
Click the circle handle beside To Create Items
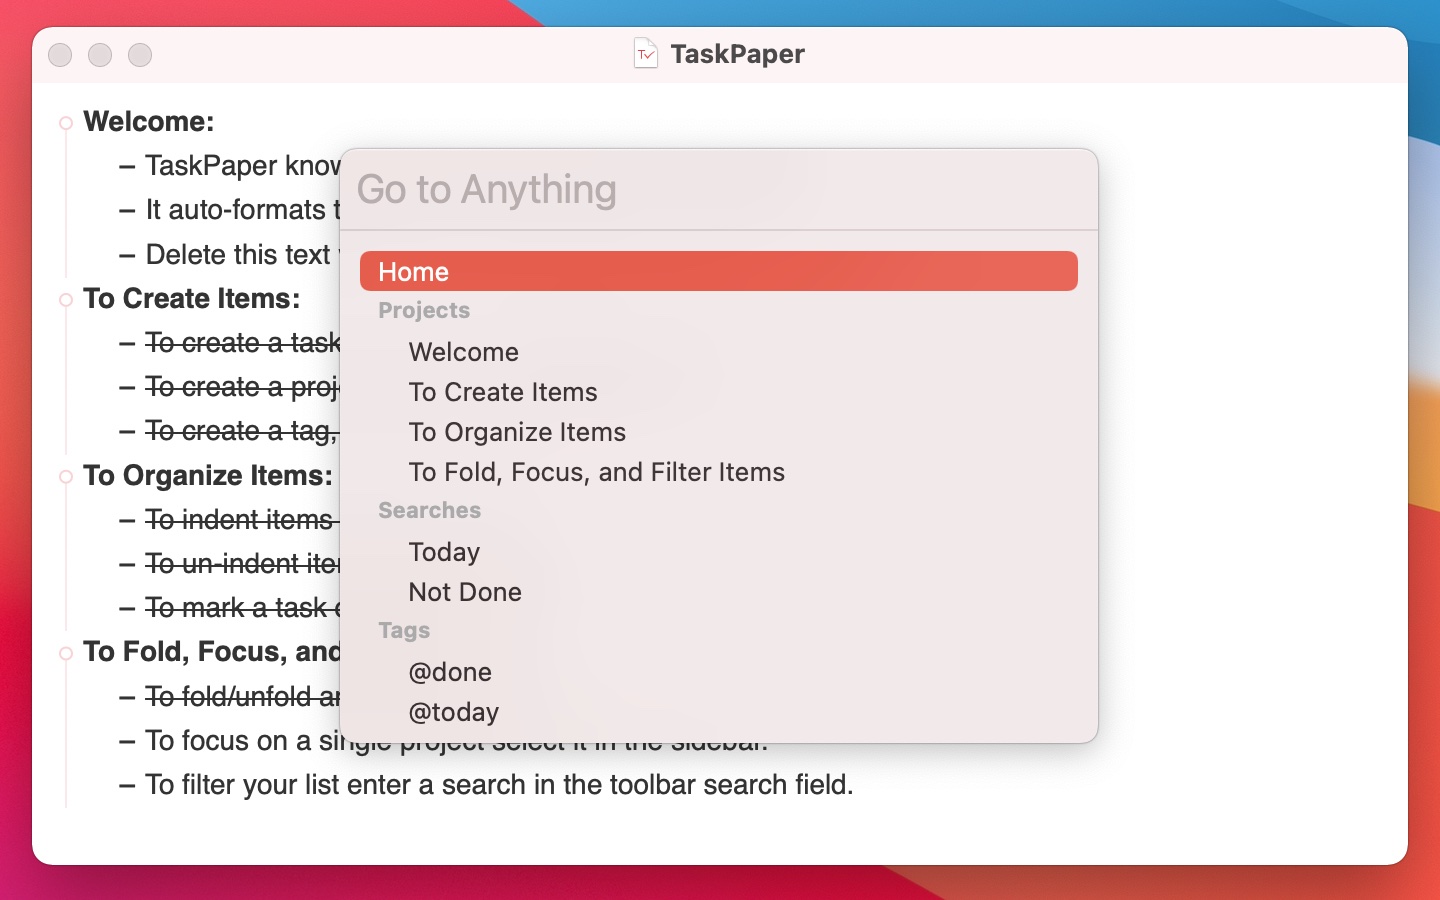pos(66,299)
